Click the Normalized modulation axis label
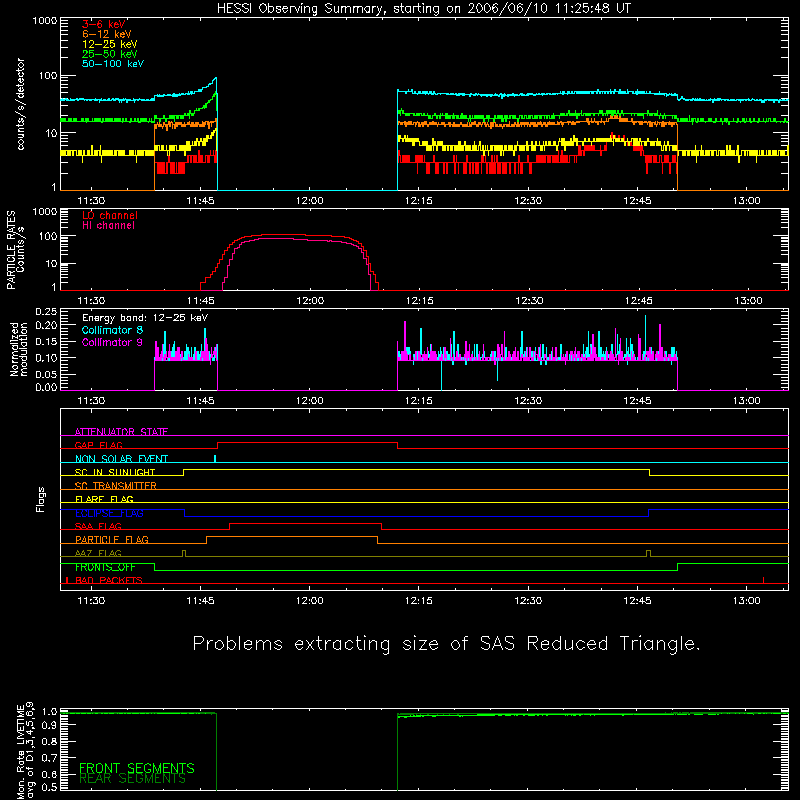This screenshot has height=800, width=800. (x=19, y=349)
